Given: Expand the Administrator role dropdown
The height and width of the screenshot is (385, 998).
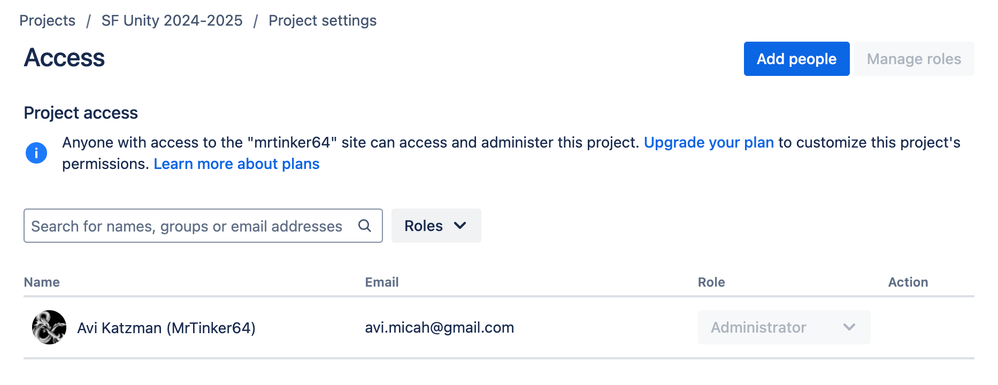Looking at the screenshot, I should coord(784,328).
